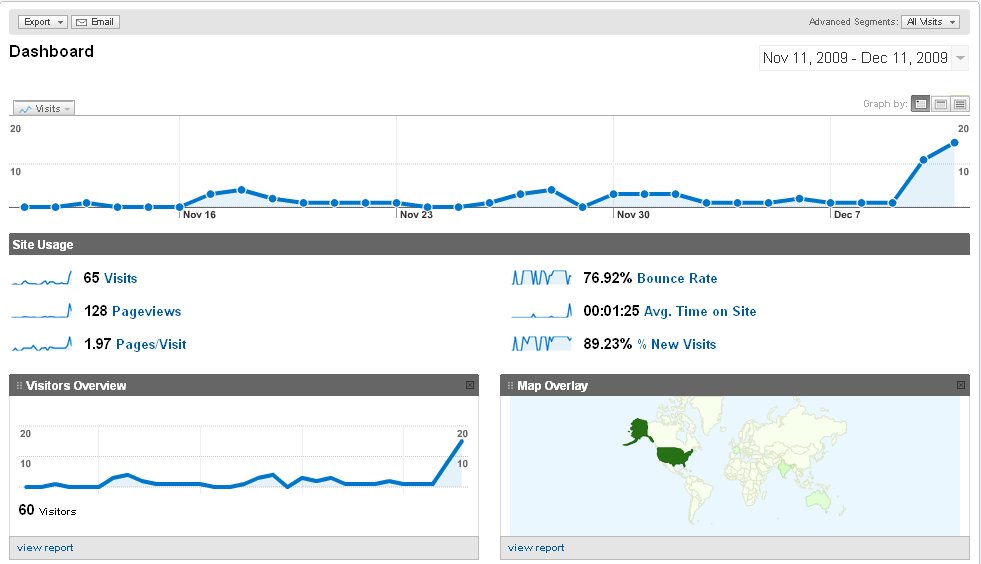Click the % New Visits sparkline
Viewport: 981px width, 564px height.
pyautogui.click(x=542, y=344)
